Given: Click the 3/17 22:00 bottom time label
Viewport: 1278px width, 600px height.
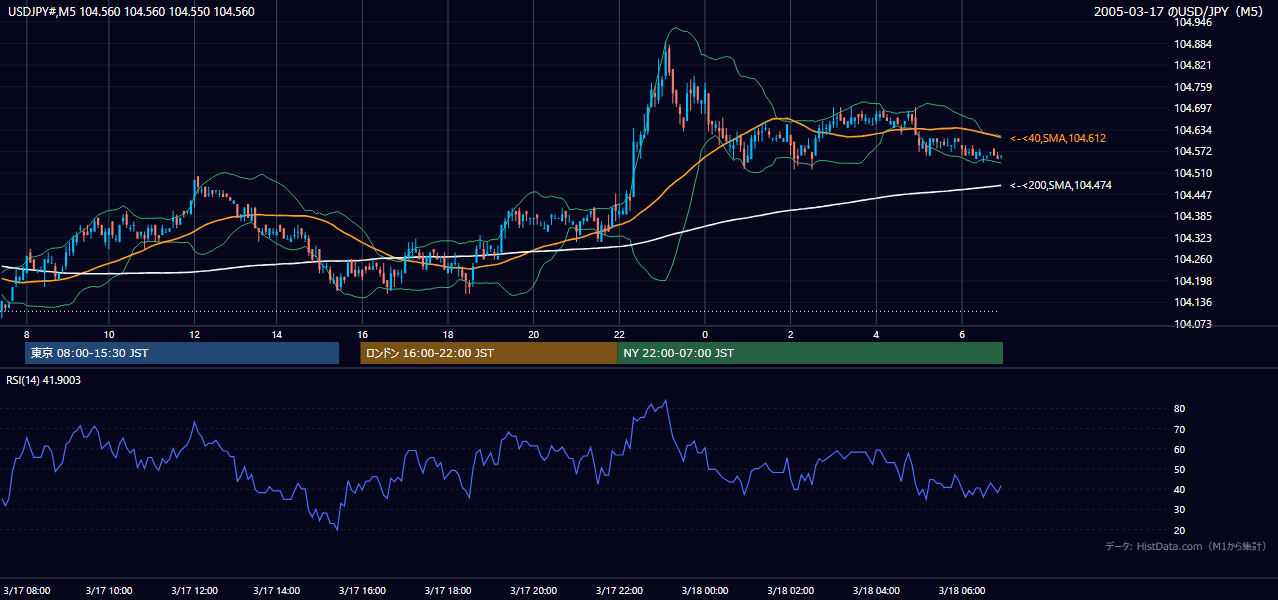Looking at the screenshot, I should (619, 590).
